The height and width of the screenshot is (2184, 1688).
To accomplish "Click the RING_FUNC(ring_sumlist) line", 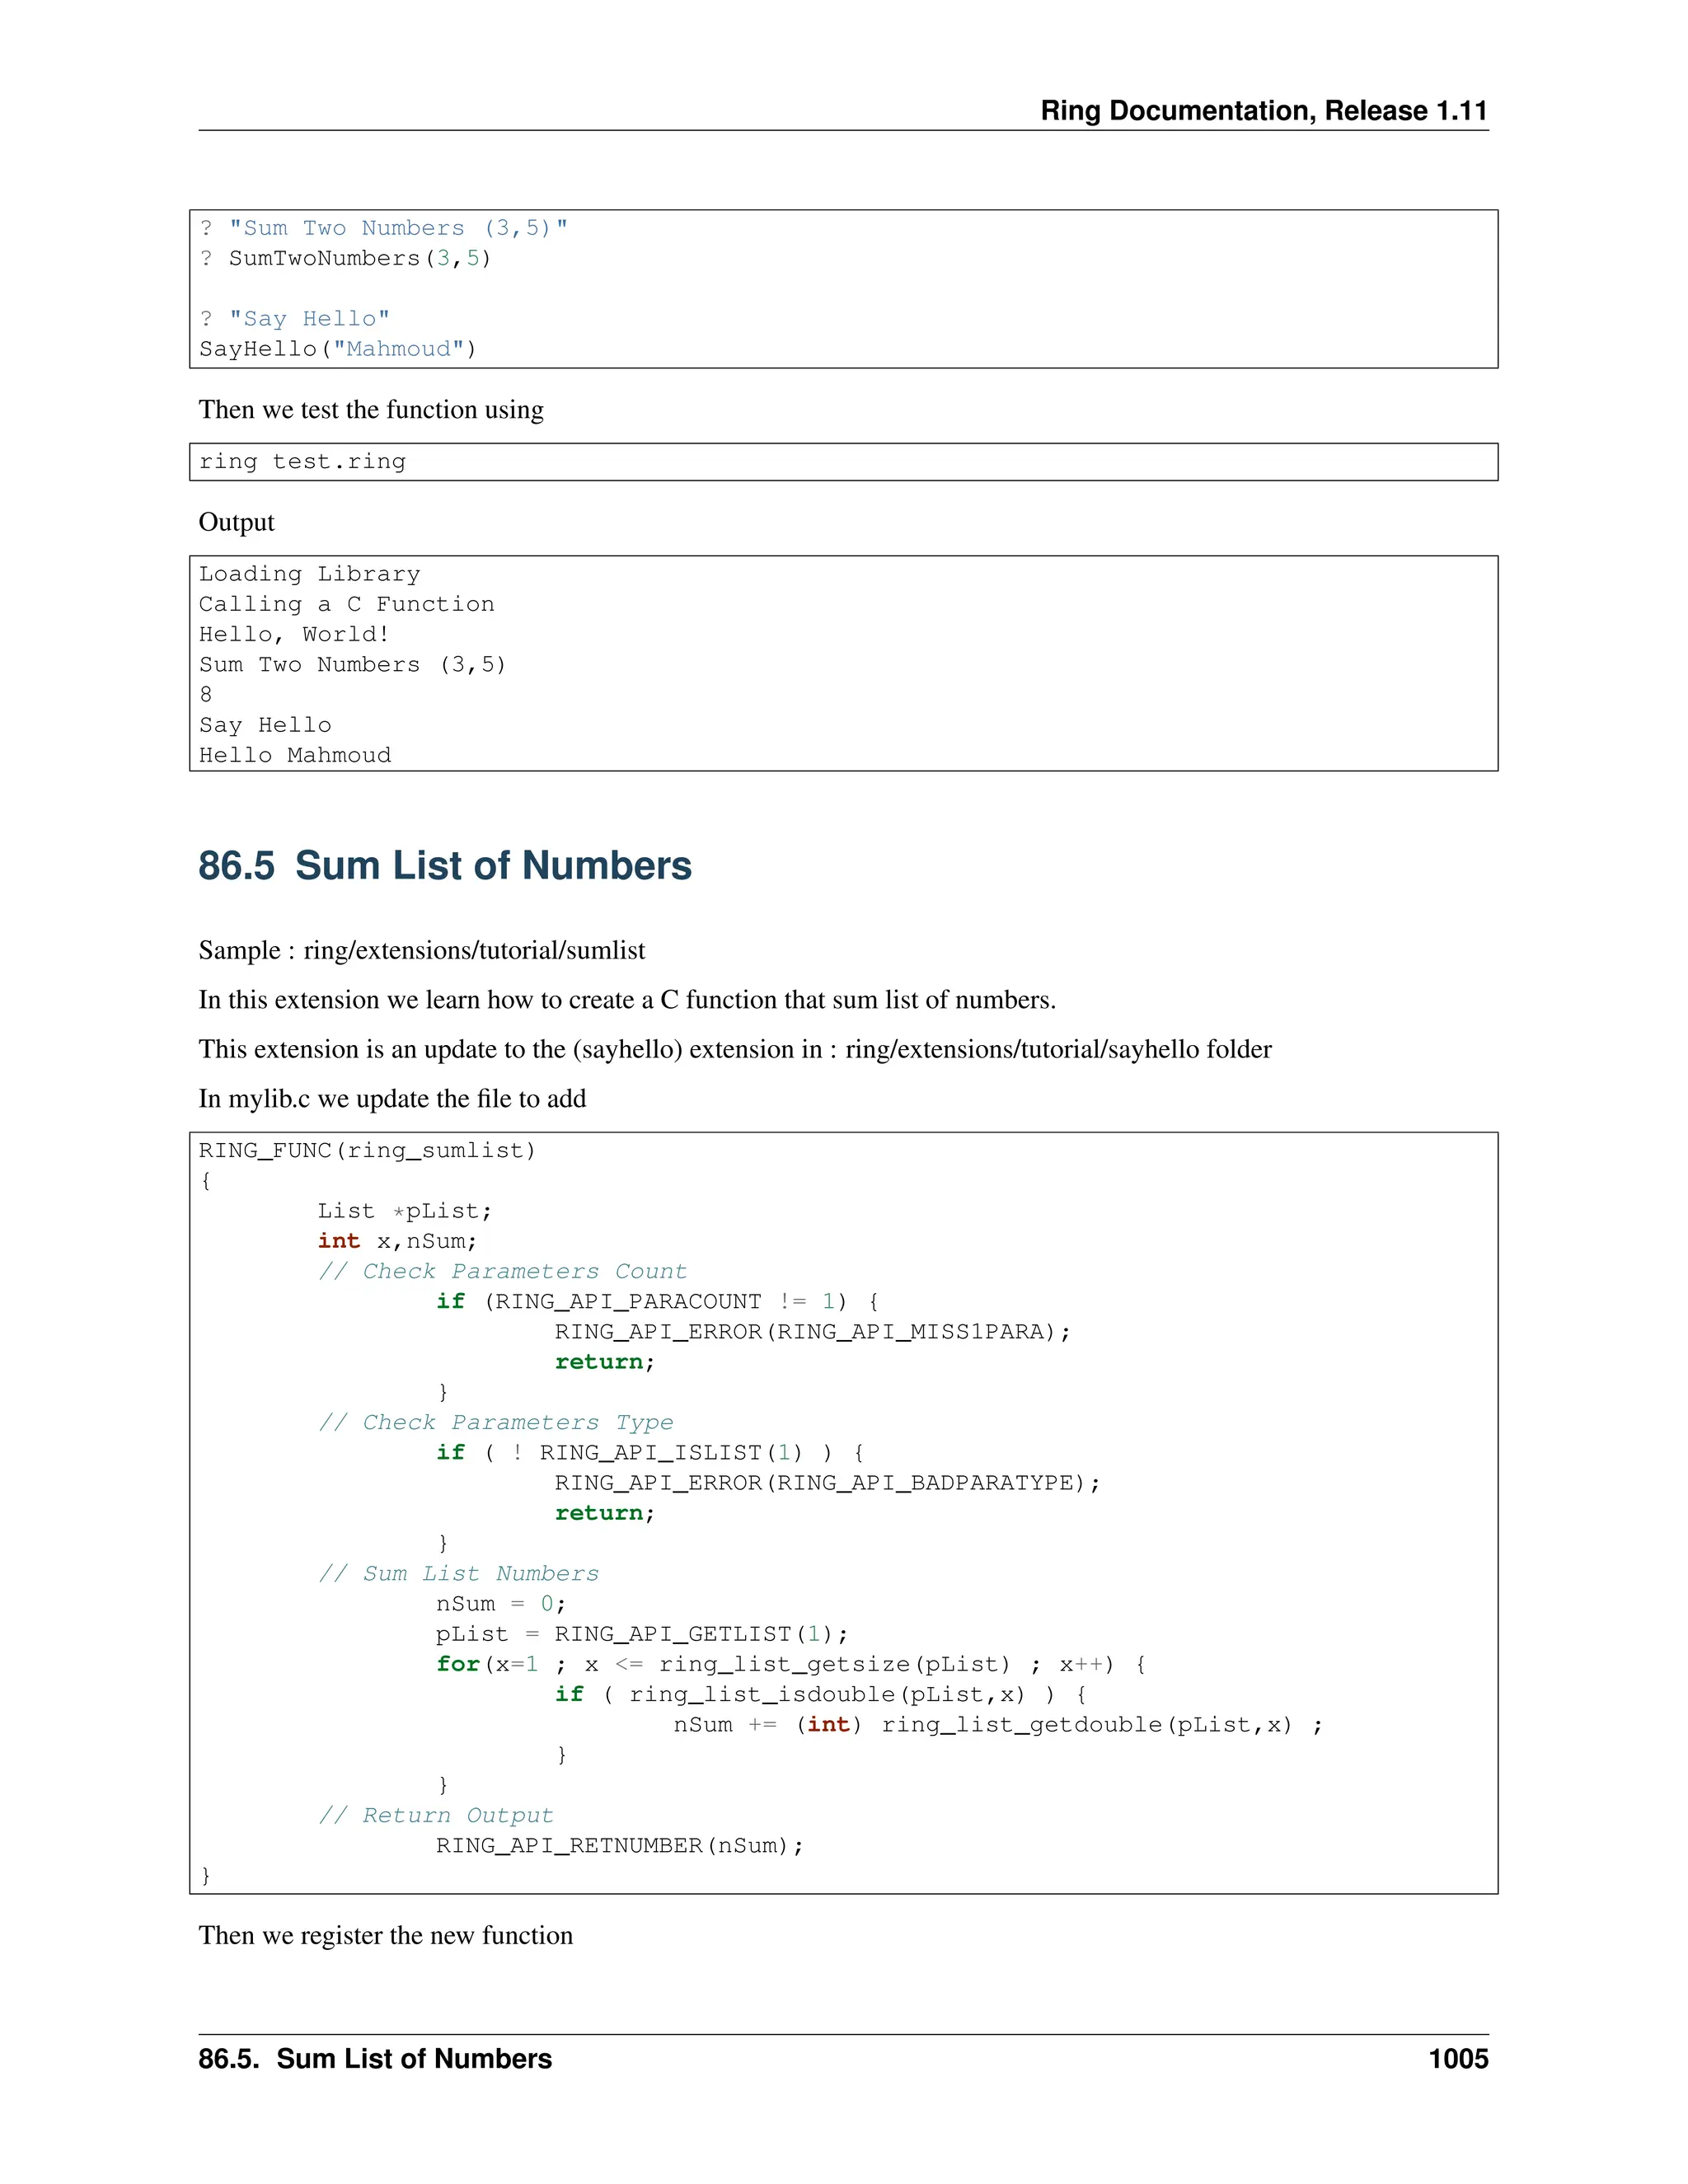I will 367,1151.
